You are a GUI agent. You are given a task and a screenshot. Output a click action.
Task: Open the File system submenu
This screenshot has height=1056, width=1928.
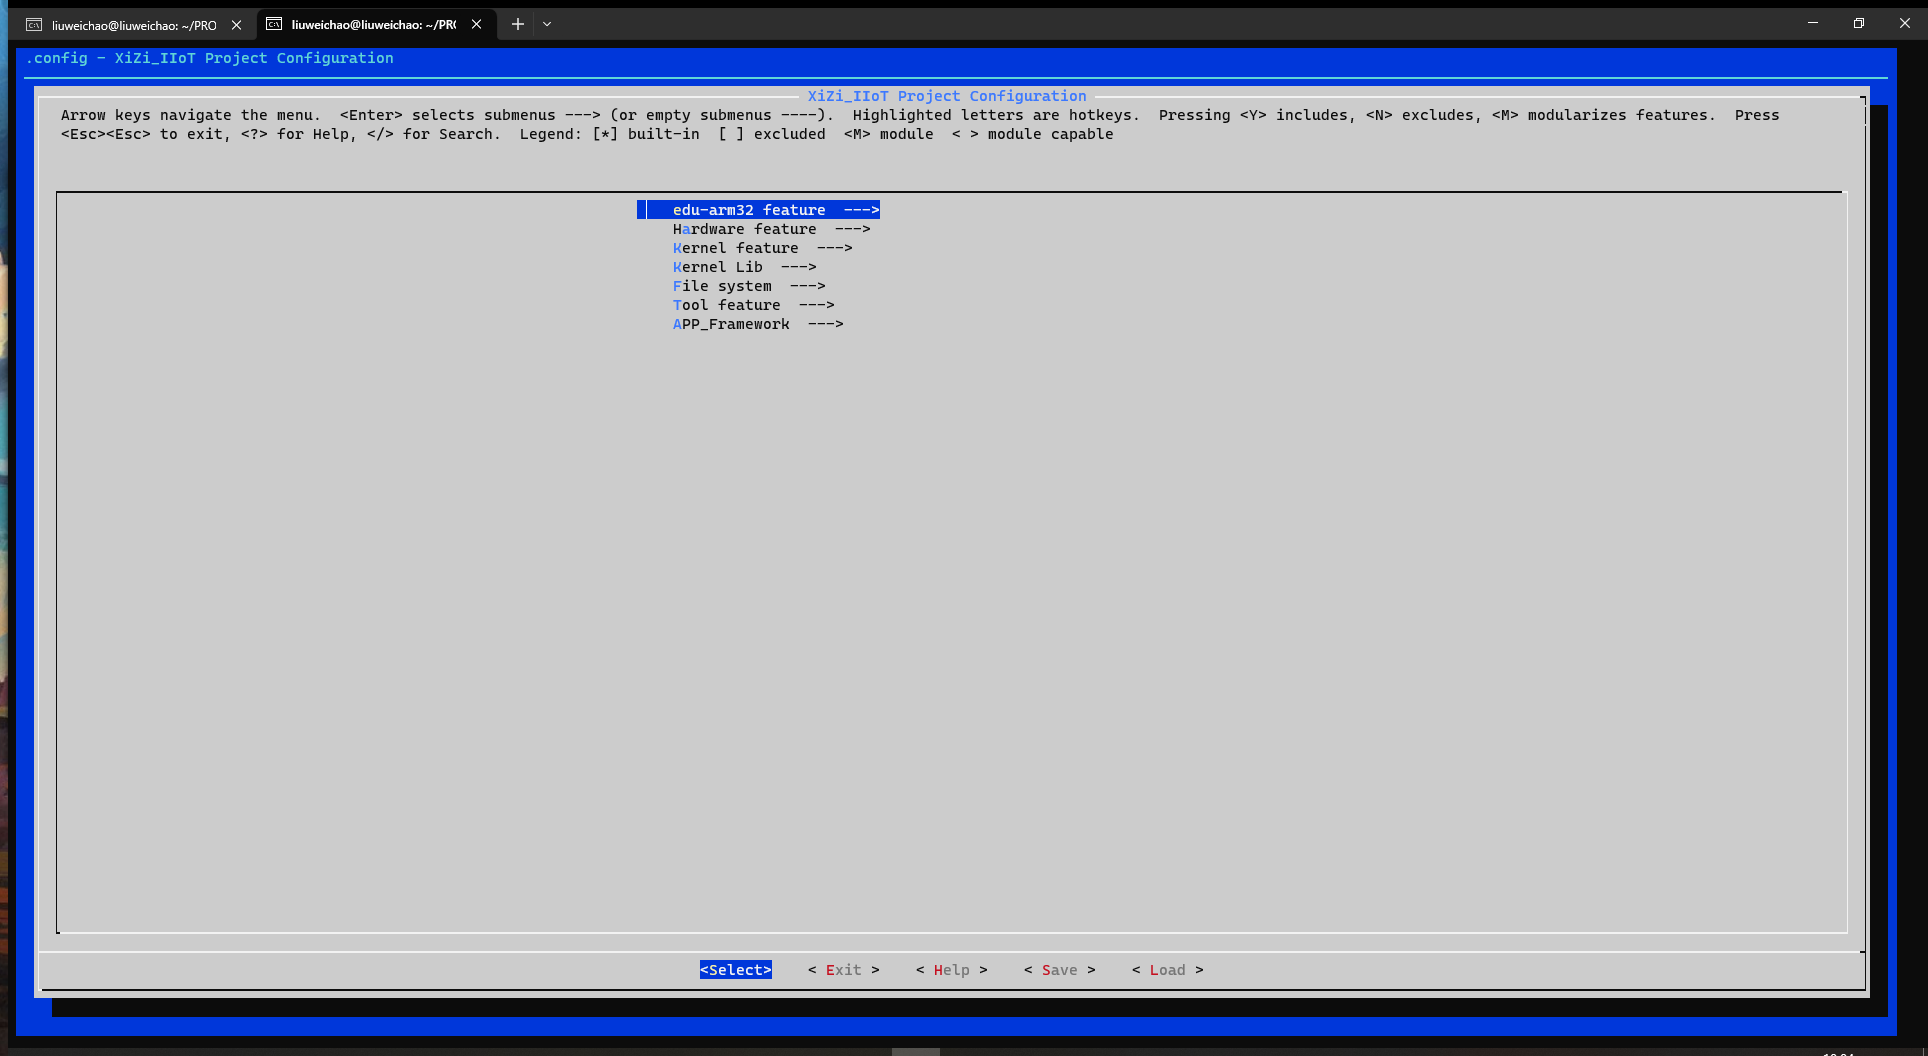pos(748,286)
